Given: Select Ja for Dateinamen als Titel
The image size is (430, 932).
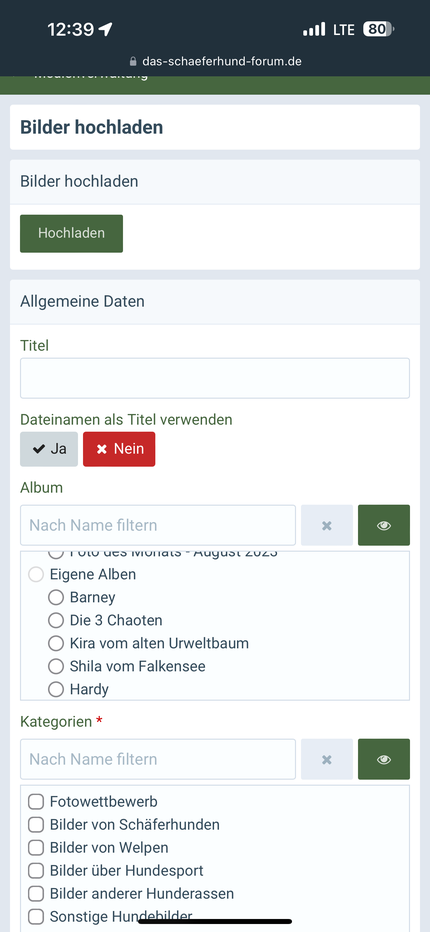Looking at the screenshot, I should click(x=49, y=449).
